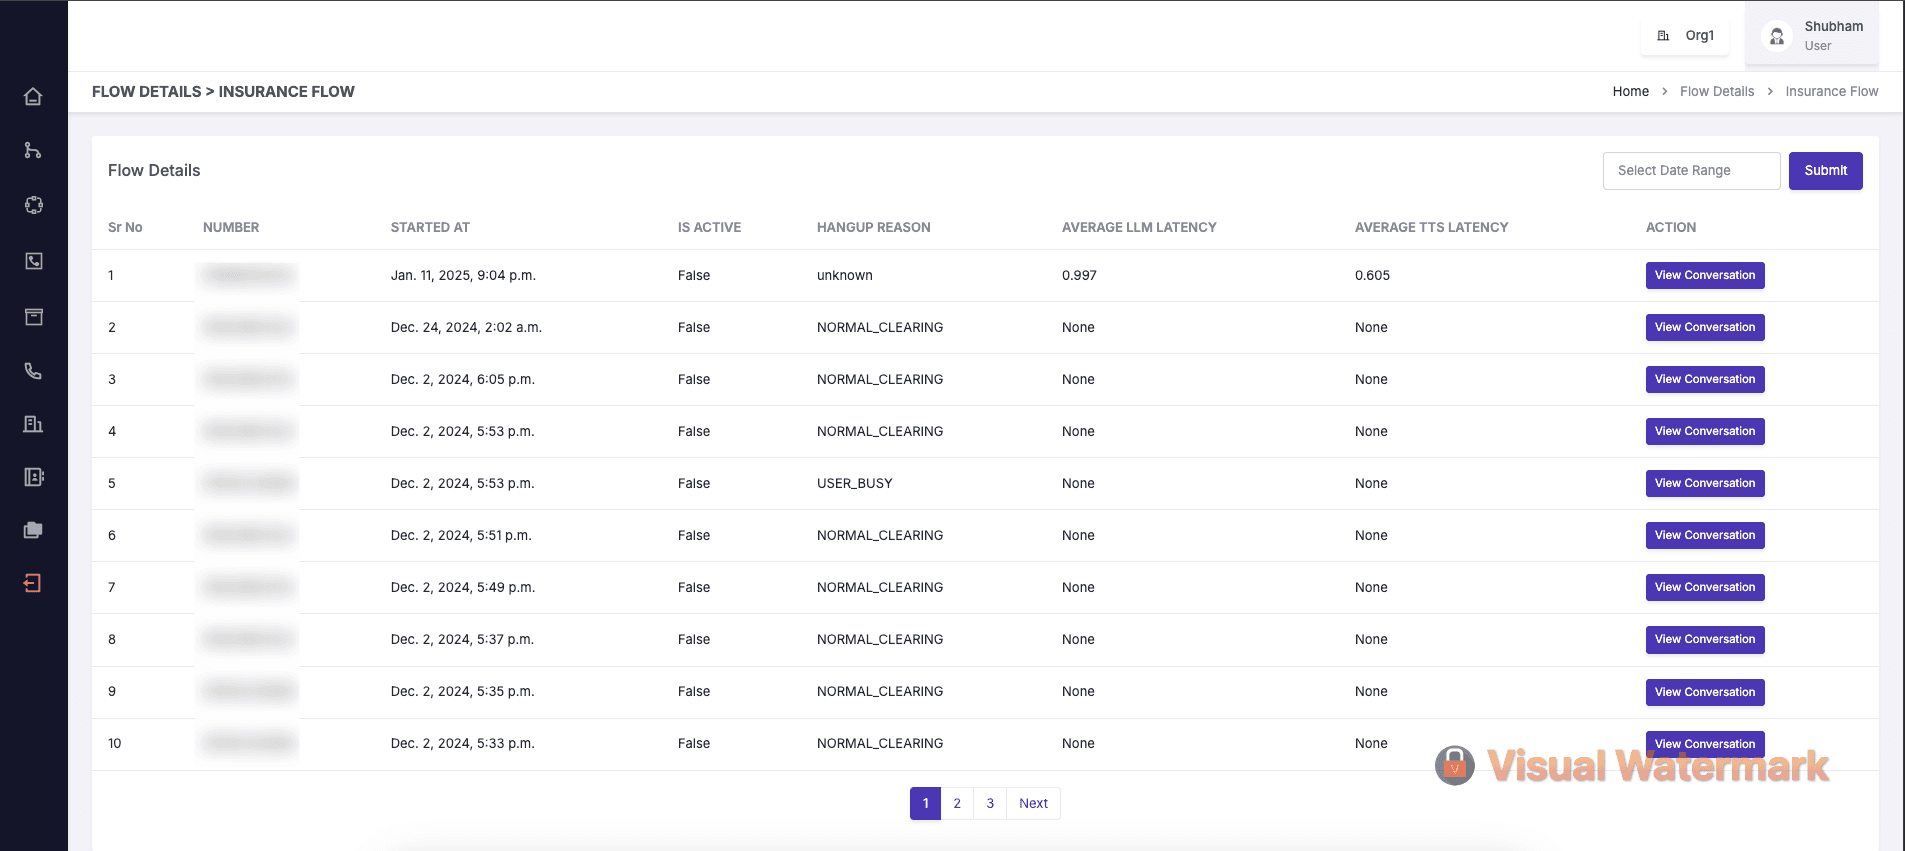Viewport: 1905px width, 851px height.
Task: Click the phone handset icon in sidebar
Action: pos(33,371)
